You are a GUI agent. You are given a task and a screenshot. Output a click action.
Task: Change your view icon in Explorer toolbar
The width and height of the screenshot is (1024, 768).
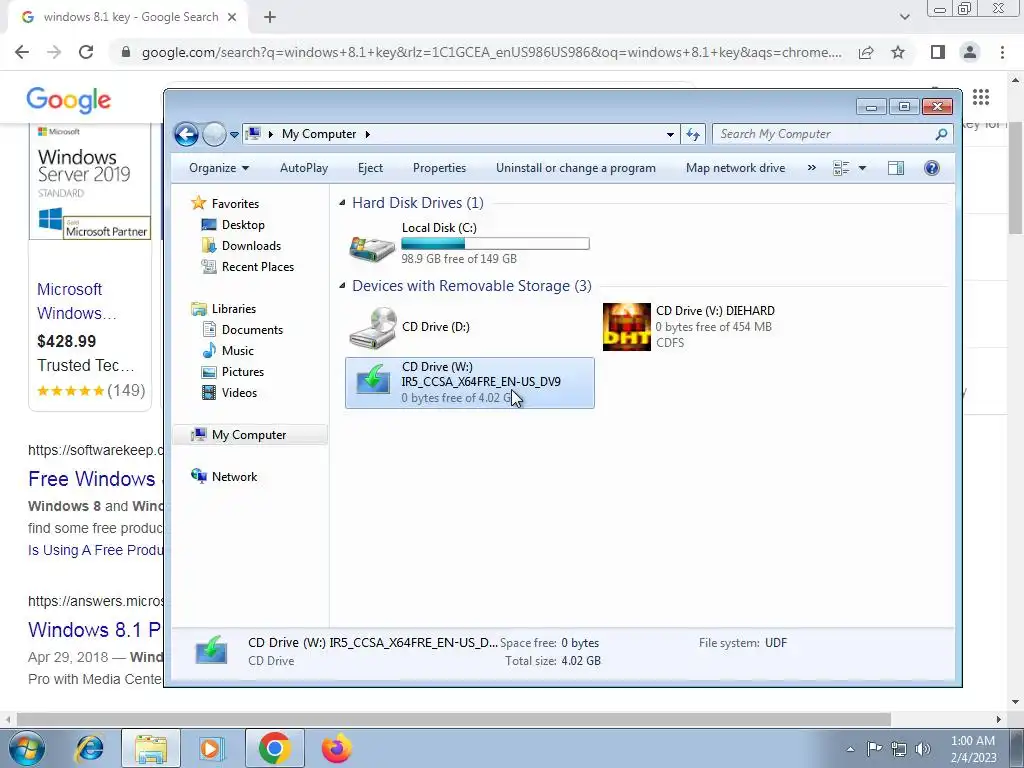click(841, 168)
